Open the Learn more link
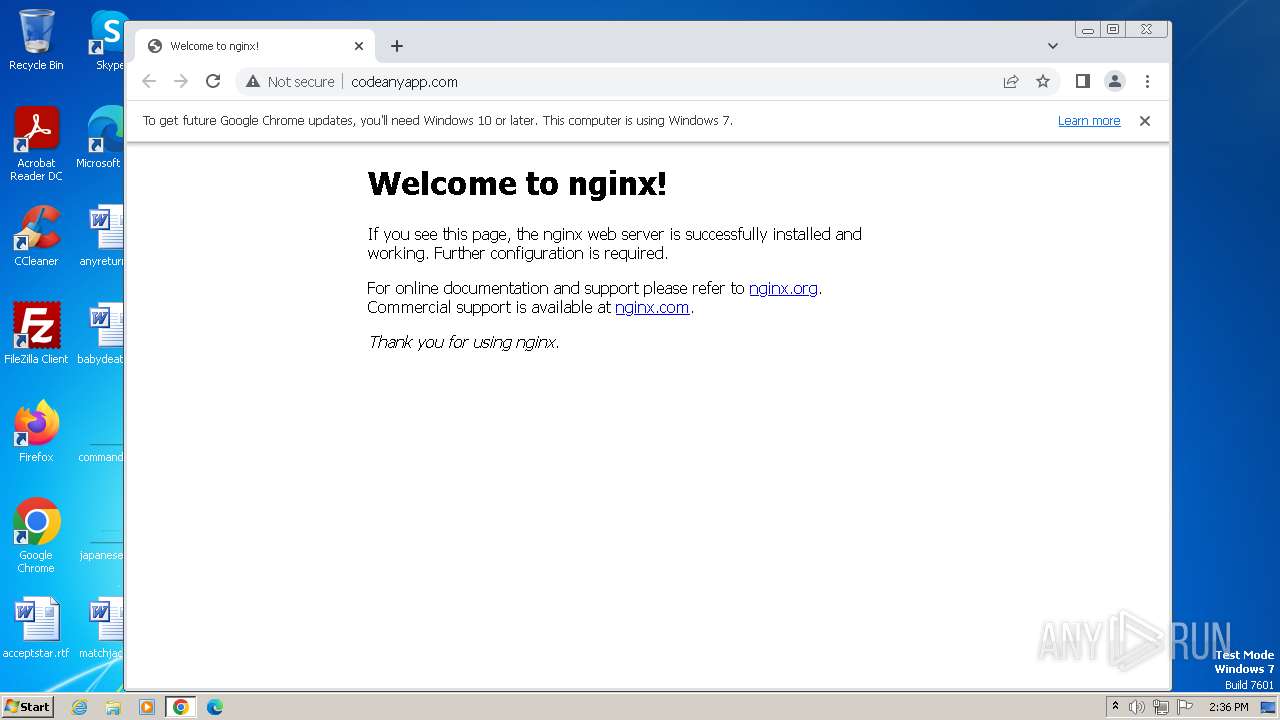The height and width of the screenshot is (720, 1280). (x=1089, y=121)
